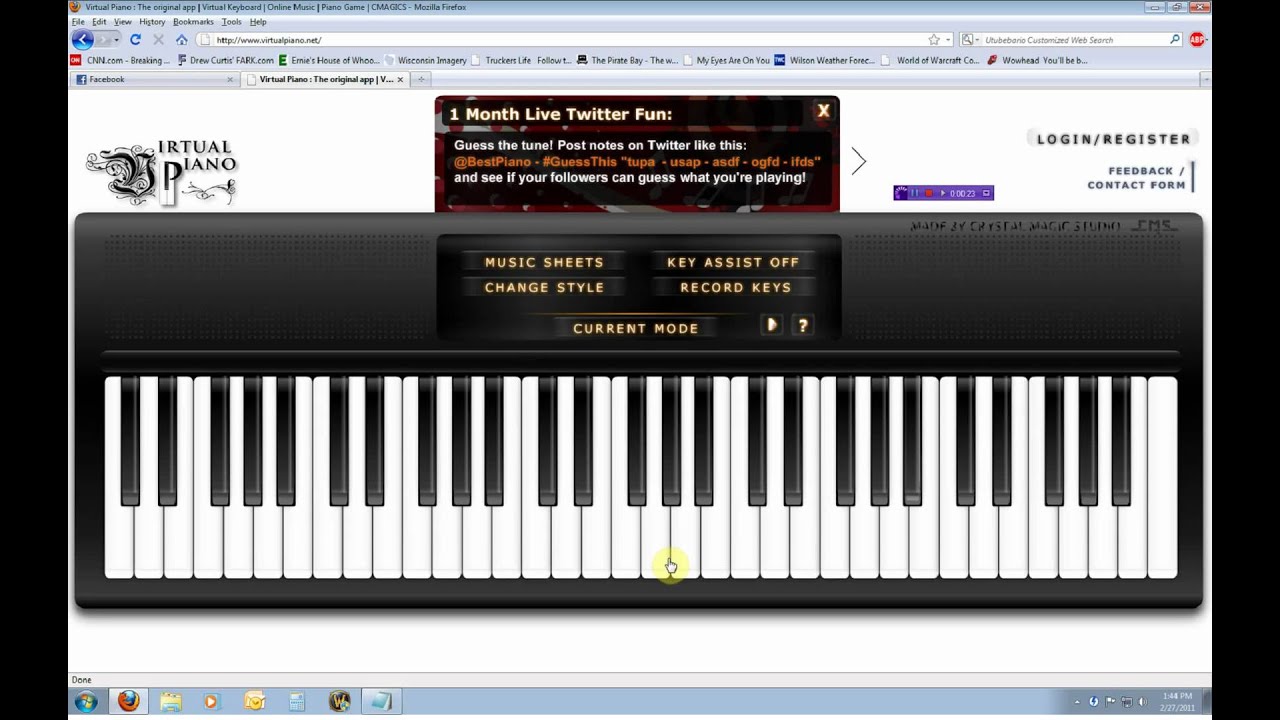This screenshot has width=1280, height=720.
Task: Open World of Warcraft Community bookmark
Action: click(930, 60)
